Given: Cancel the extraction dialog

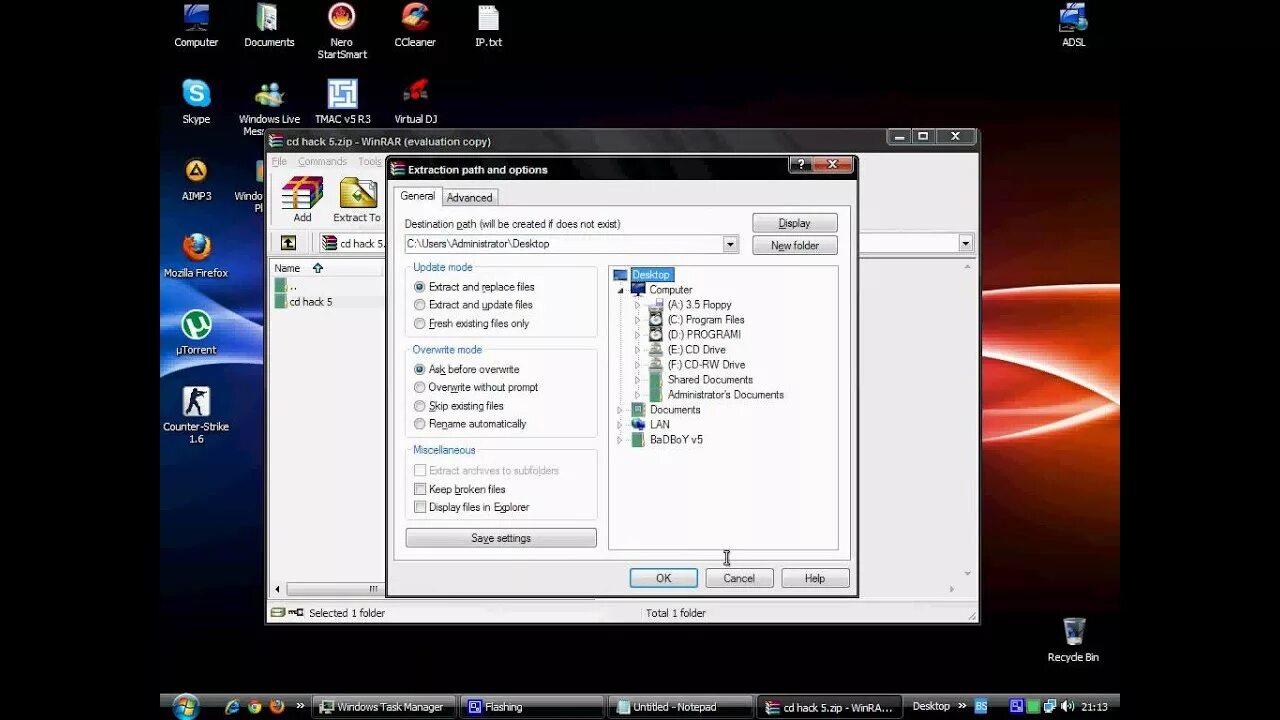Looking at the screenshot, I should point(739,578).
